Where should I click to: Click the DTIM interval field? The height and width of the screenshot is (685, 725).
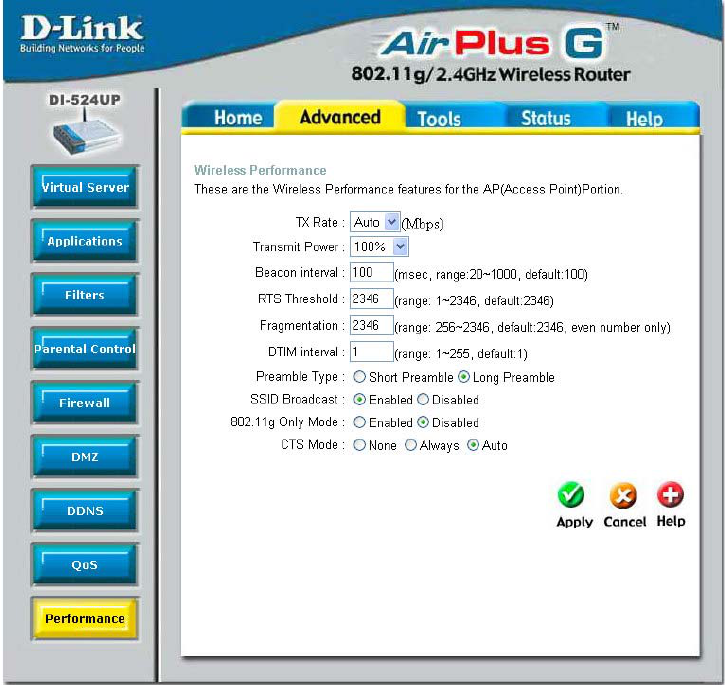point(372,352)
